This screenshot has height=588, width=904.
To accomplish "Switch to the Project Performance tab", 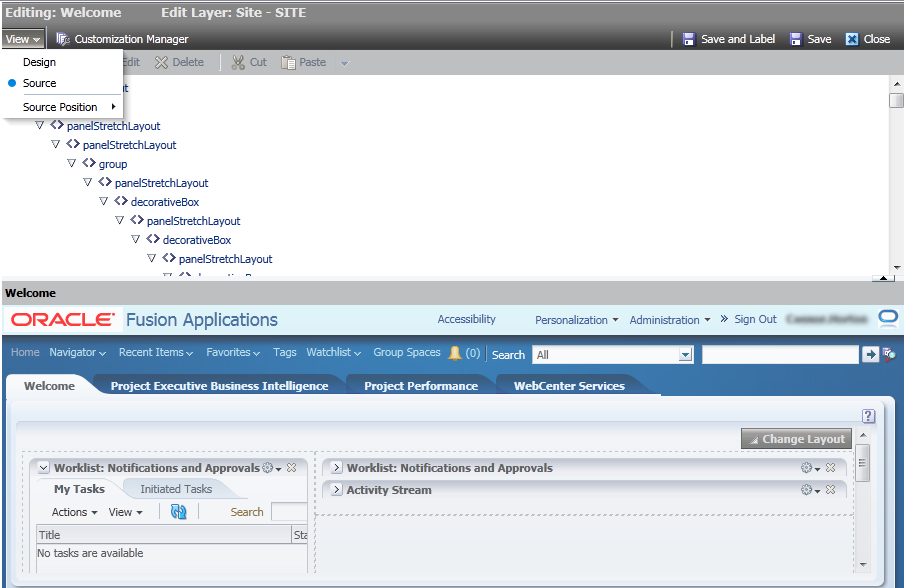I will pyautogui.click(x=421, y=386).
